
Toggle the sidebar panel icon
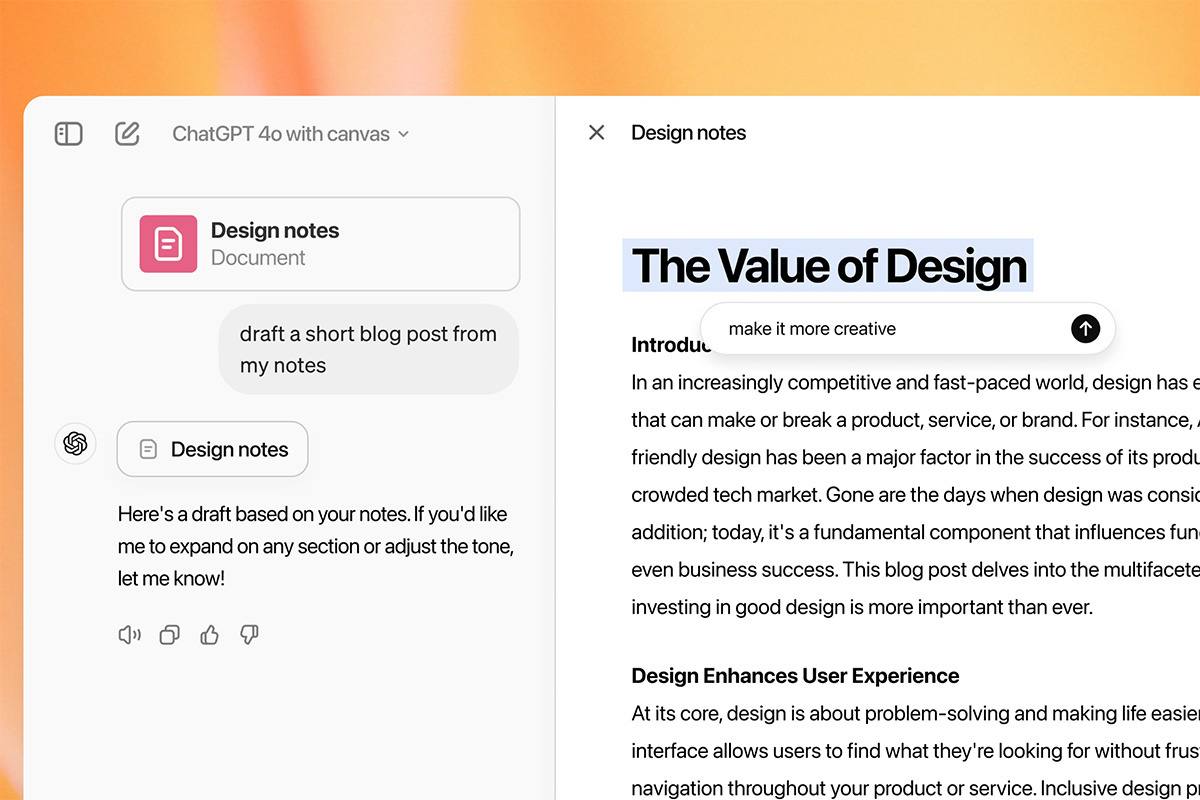[69, 134]
